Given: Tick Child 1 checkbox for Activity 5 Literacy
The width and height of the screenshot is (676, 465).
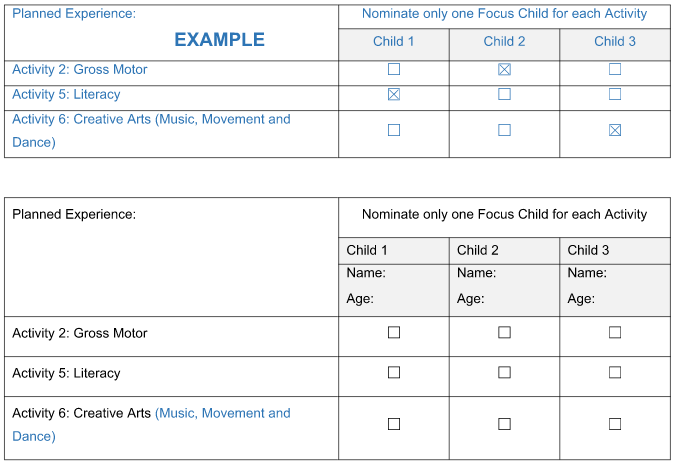Looking at the screenshot, I should (394, 372).
